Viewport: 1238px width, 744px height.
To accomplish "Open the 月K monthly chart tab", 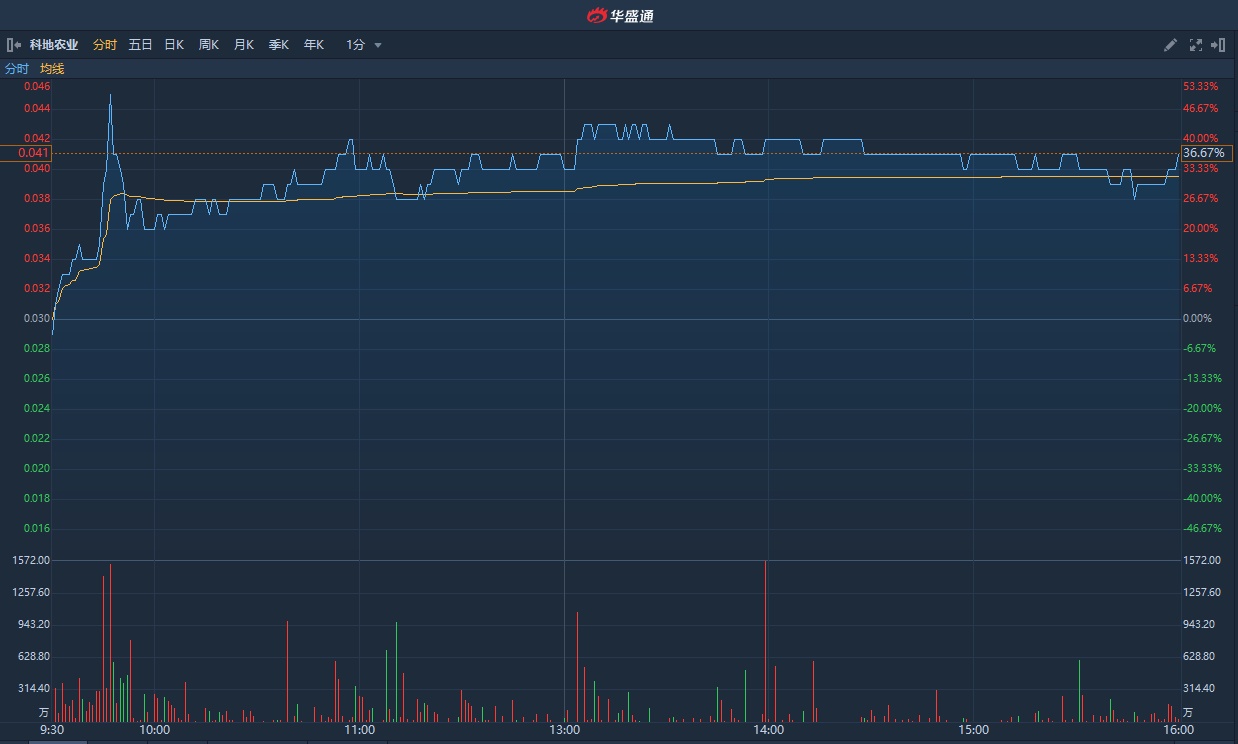I will tap(244, 45).
